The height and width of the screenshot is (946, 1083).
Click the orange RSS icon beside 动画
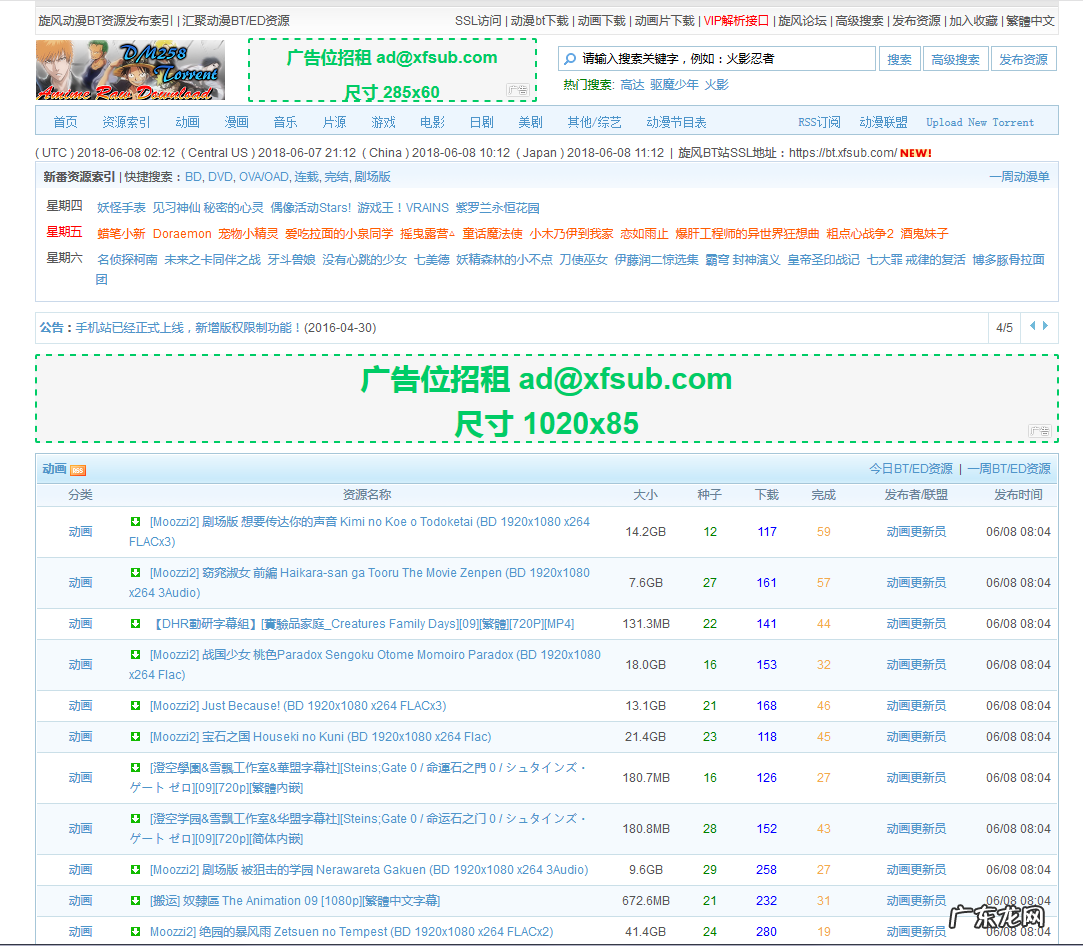[78, 470]
